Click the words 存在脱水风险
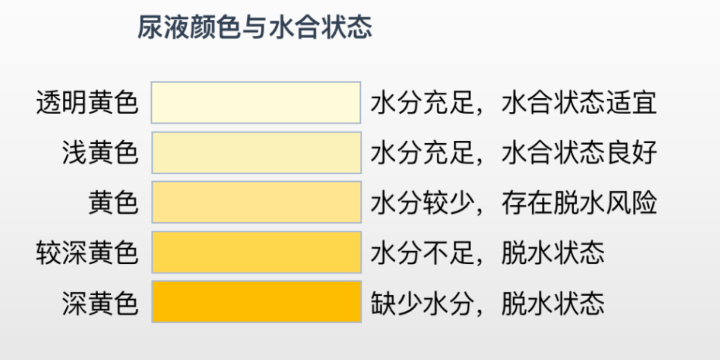Screen dimensions: 720x360 pos(579,202)
